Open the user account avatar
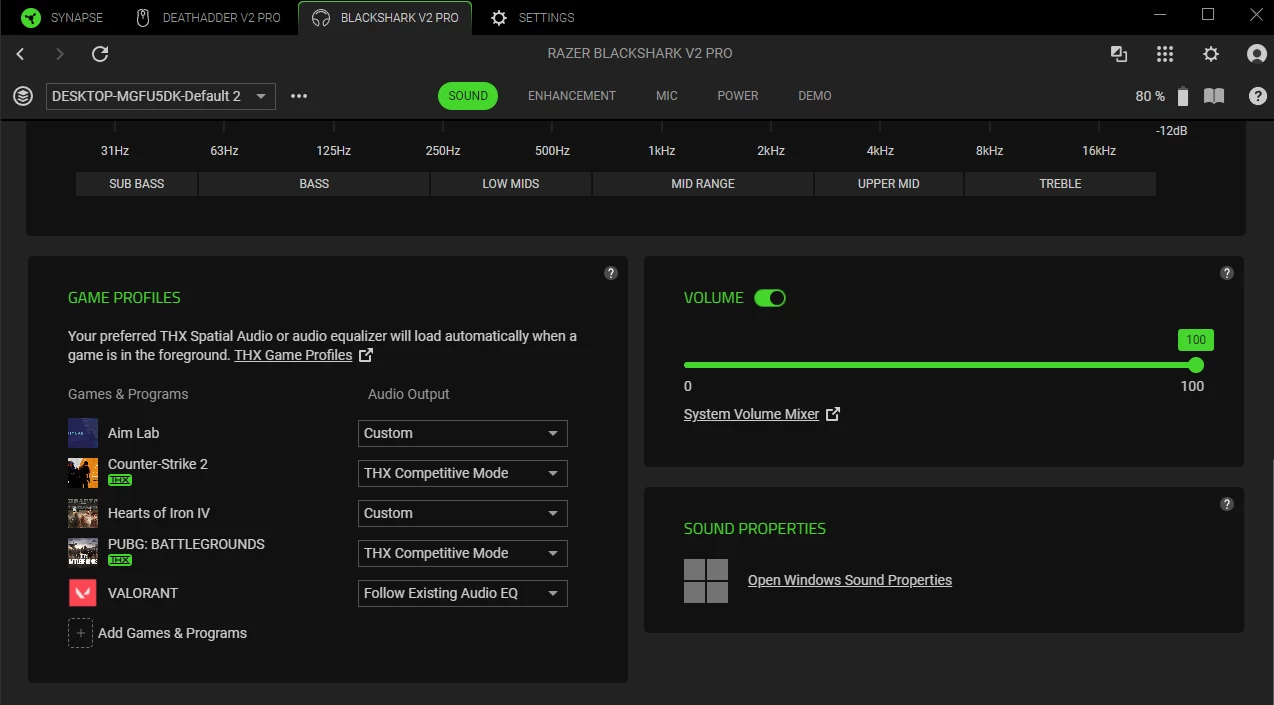This screenshot has width=1274, height=705. point(1257,54)
